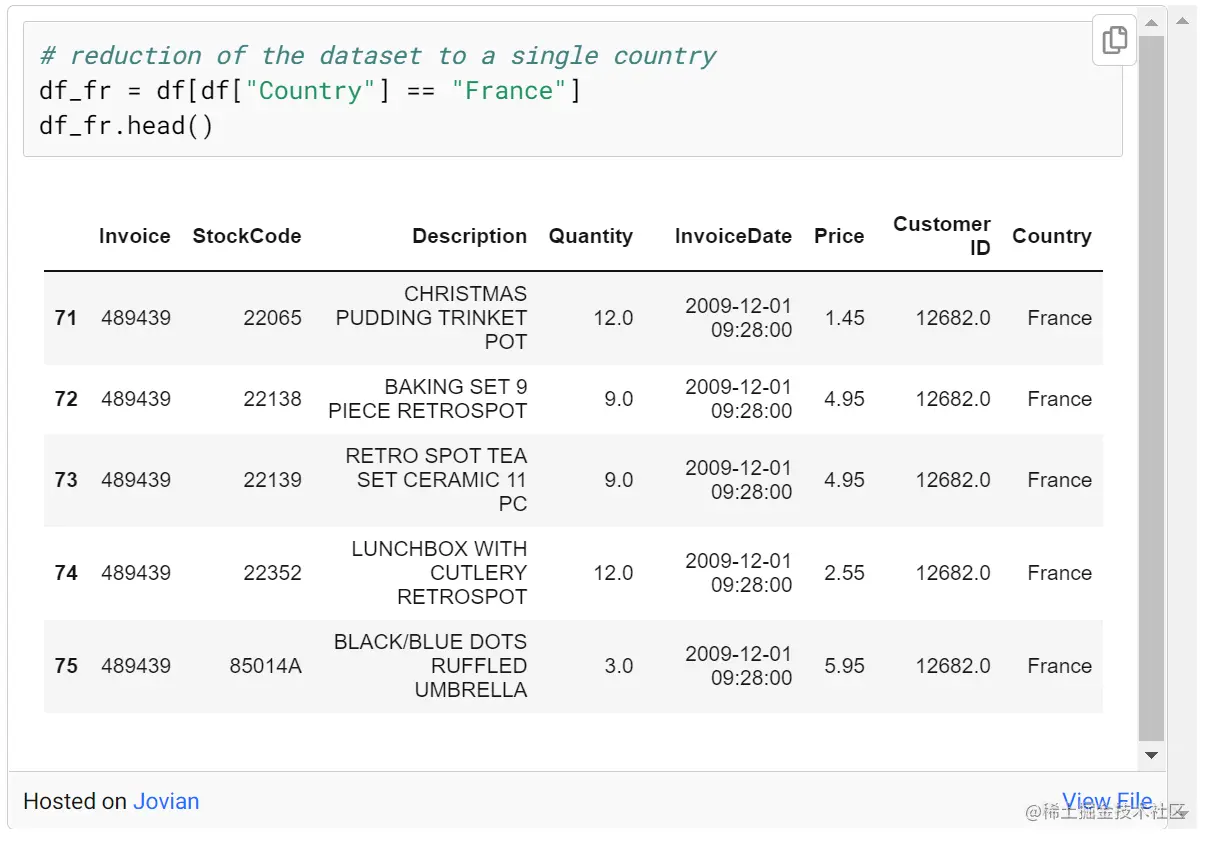Click invoice 489439 in row 73
Viewport: 1209px width, 845px height.
(x=136, y=480)
